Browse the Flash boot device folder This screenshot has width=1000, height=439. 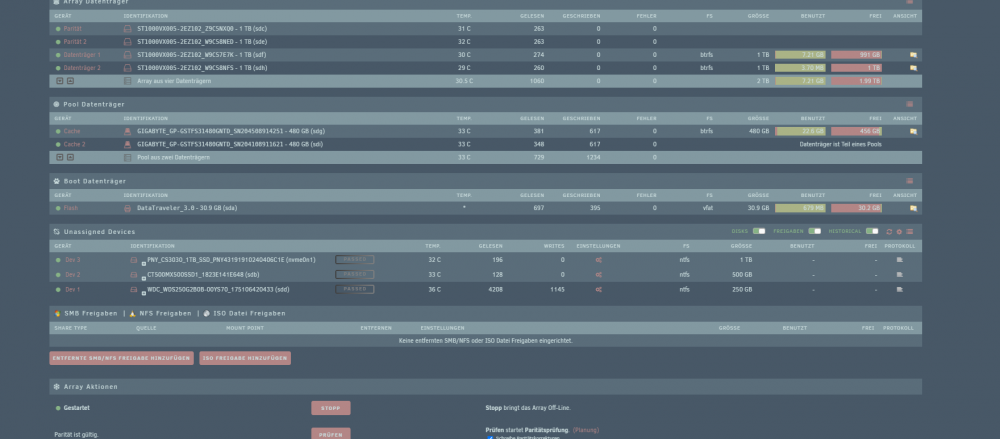click(x=913, y=208)
